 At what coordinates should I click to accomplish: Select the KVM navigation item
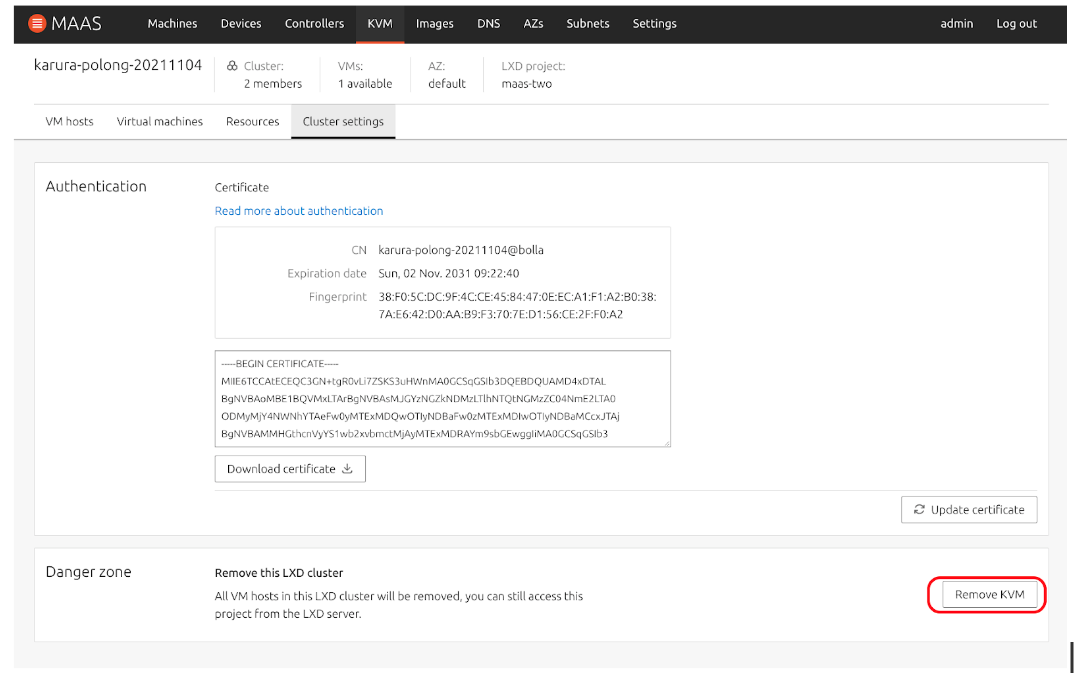[x=380, y=23]
